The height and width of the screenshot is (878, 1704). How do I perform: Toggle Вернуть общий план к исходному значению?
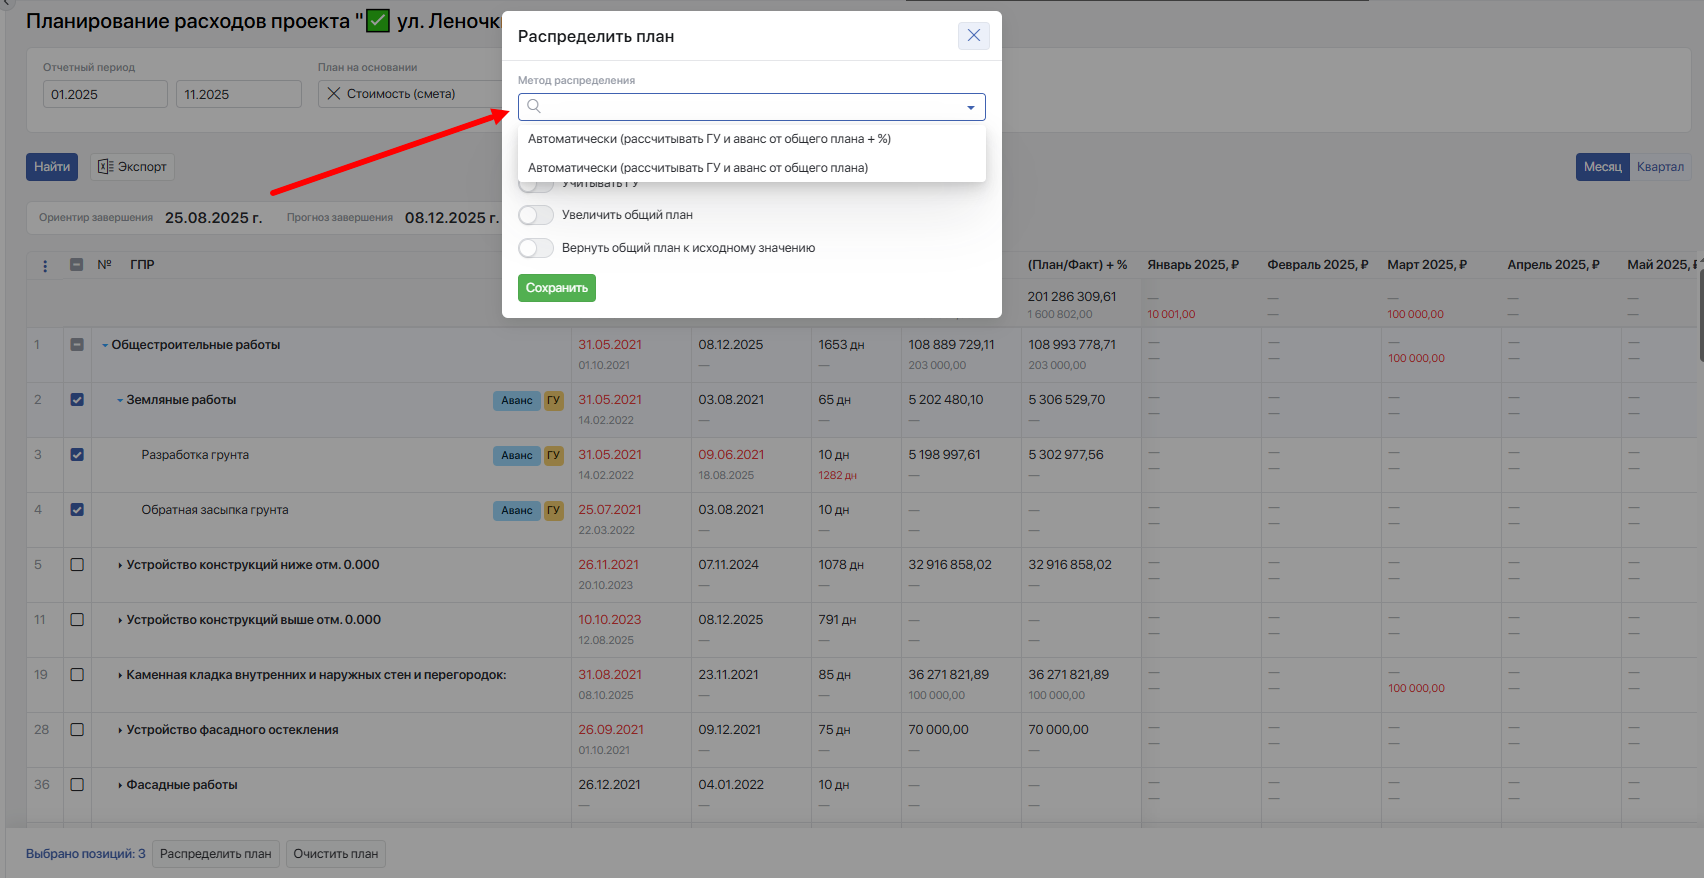point(536,248)
